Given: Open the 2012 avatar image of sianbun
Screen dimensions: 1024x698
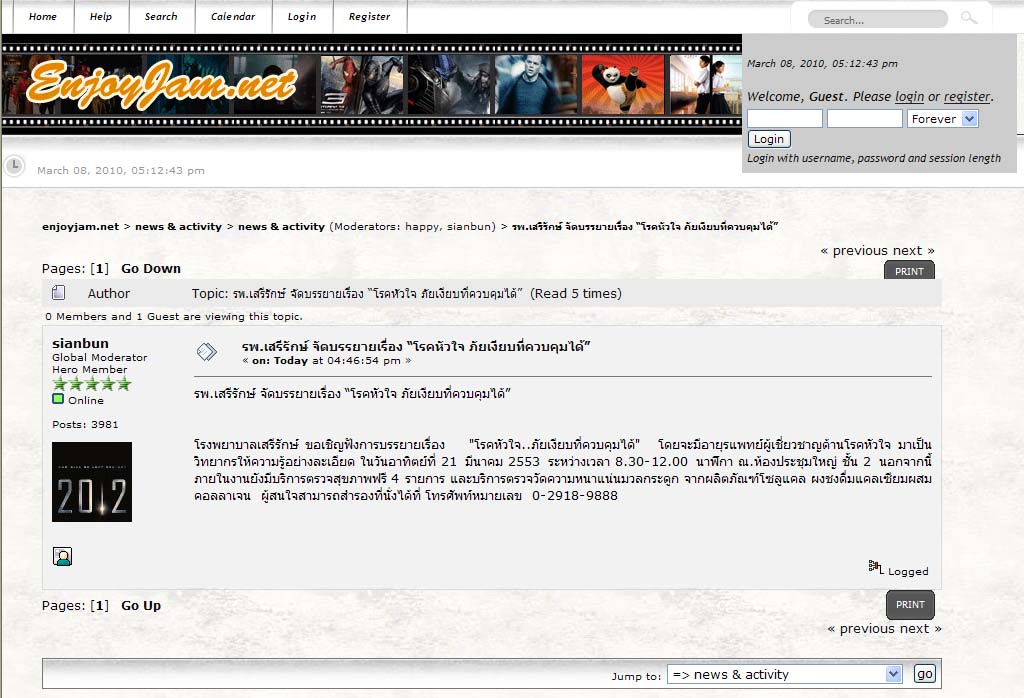Looking at the screenshot, I should [x=92, y=482].
